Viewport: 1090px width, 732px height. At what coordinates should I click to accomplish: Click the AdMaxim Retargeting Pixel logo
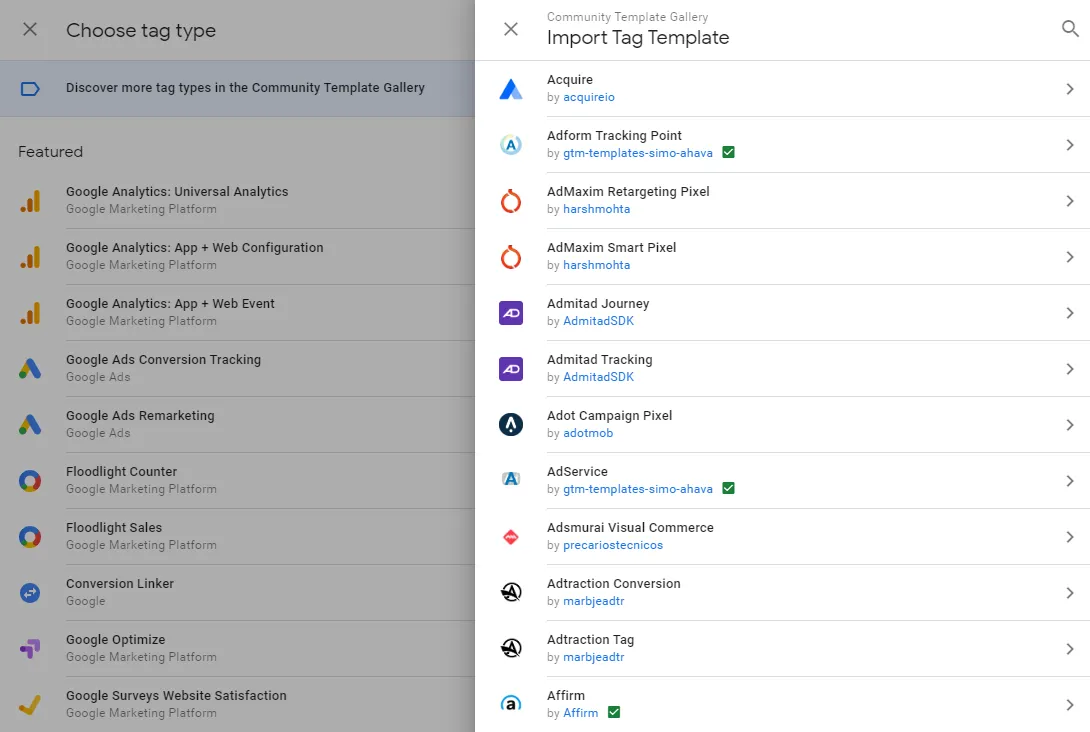point(511,201)
